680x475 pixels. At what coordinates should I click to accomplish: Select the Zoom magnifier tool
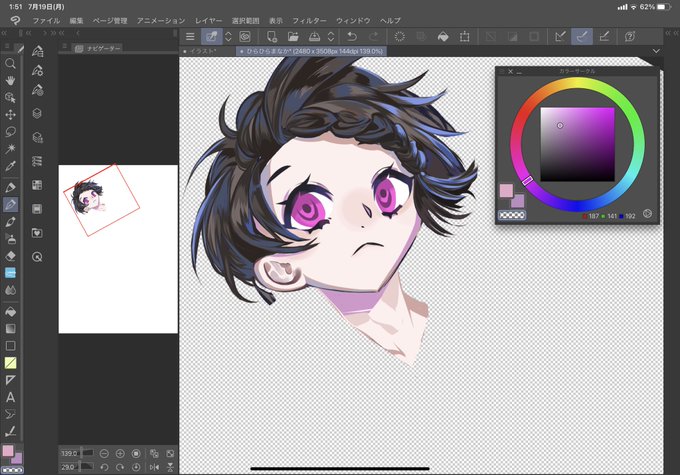point(10,64)
